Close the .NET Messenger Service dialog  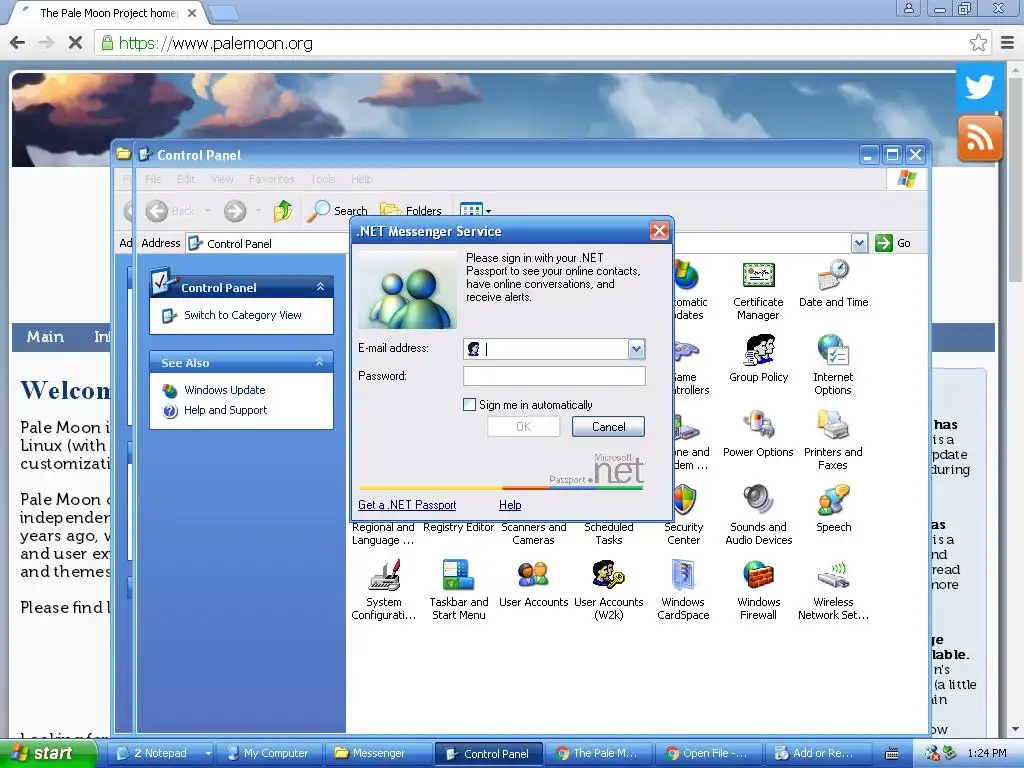[x=659, y=231]
